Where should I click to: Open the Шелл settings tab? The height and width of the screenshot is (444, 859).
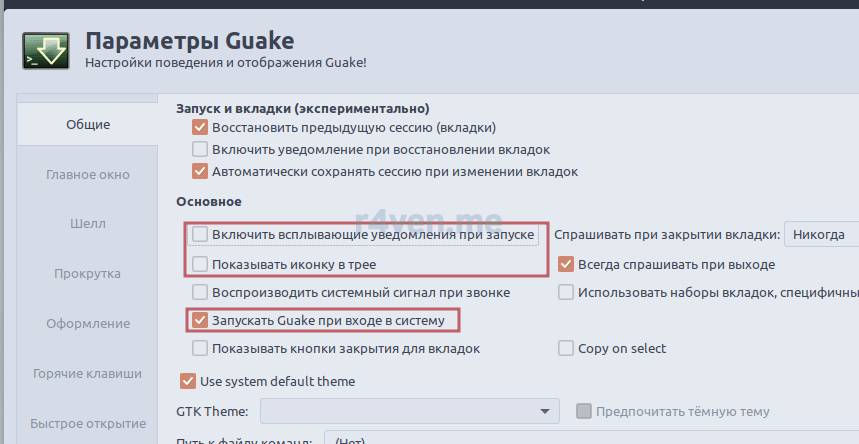[x=88, y=223]
